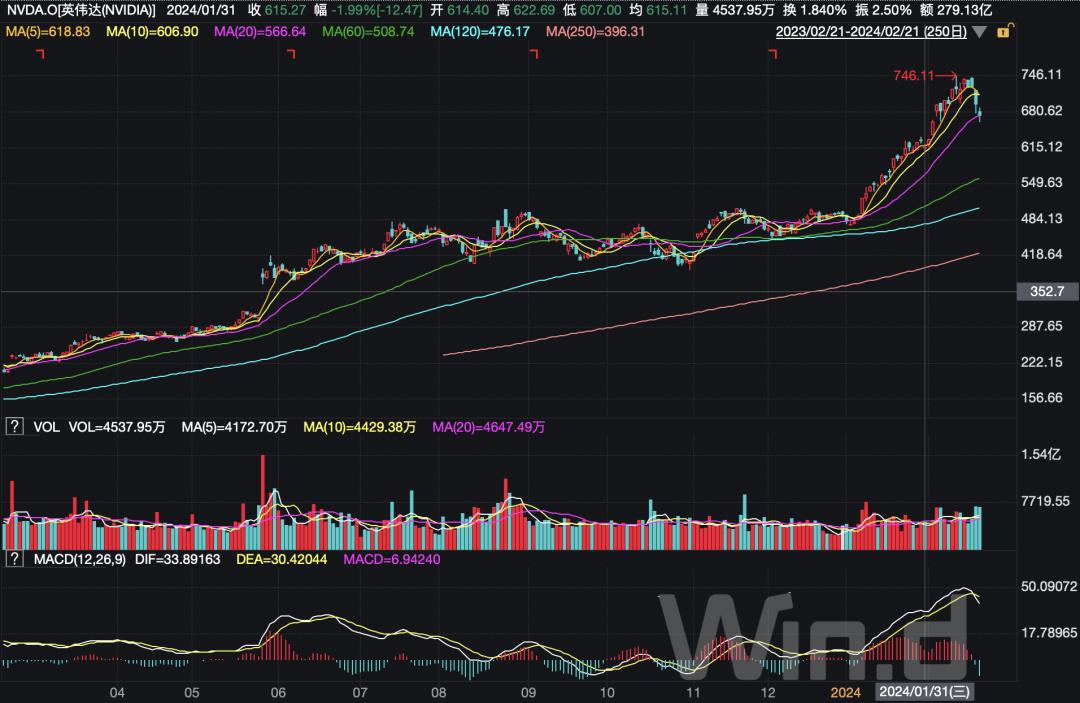Click the volume MA(5)=4172.70万 label
This screenshot has height=703, width=1080.
(234, 427)
